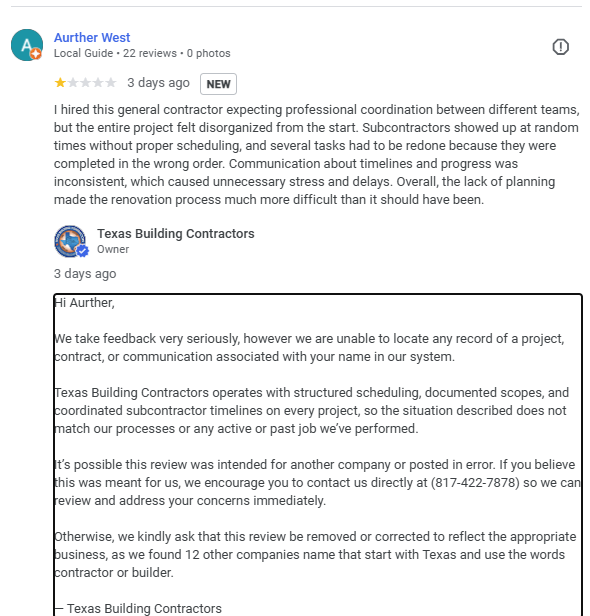Viewport: 590px width, 616px height.
Task: Open the Aurther West profile link
Action: coord(92,37)
